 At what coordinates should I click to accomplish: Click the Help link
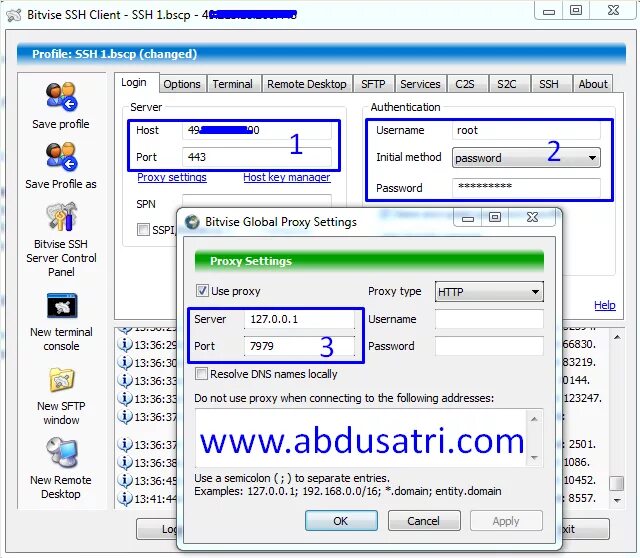coord(604,305)
